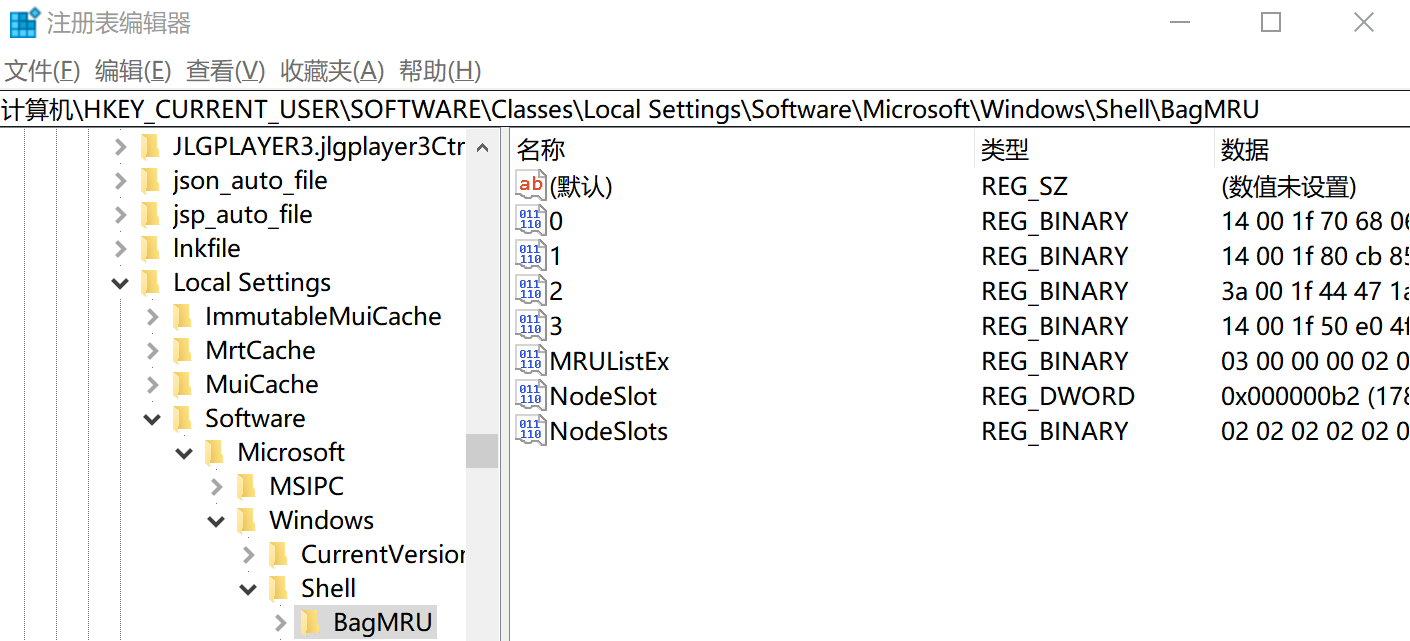This screenshot has width=1410, height=641.
Task: Click binary icon of value 0
Action: coord(531,220)
